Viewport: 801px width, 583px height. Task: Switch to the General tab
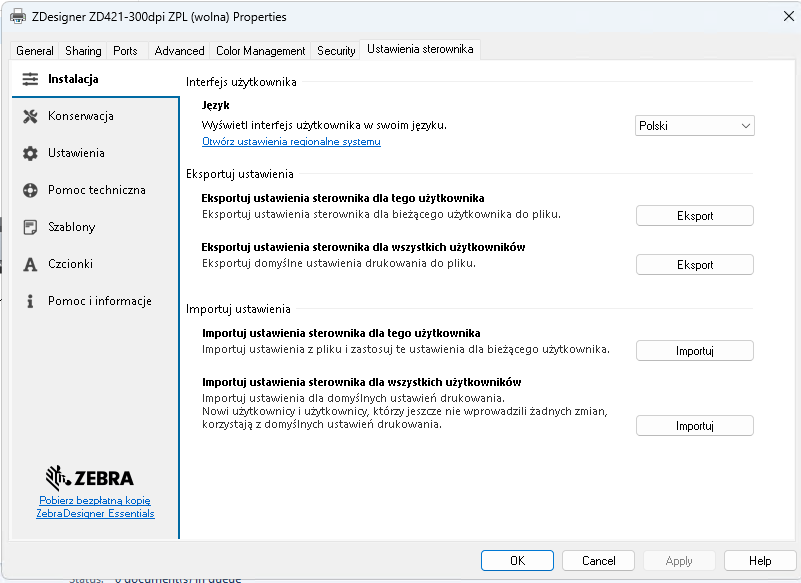pos(35,51)
